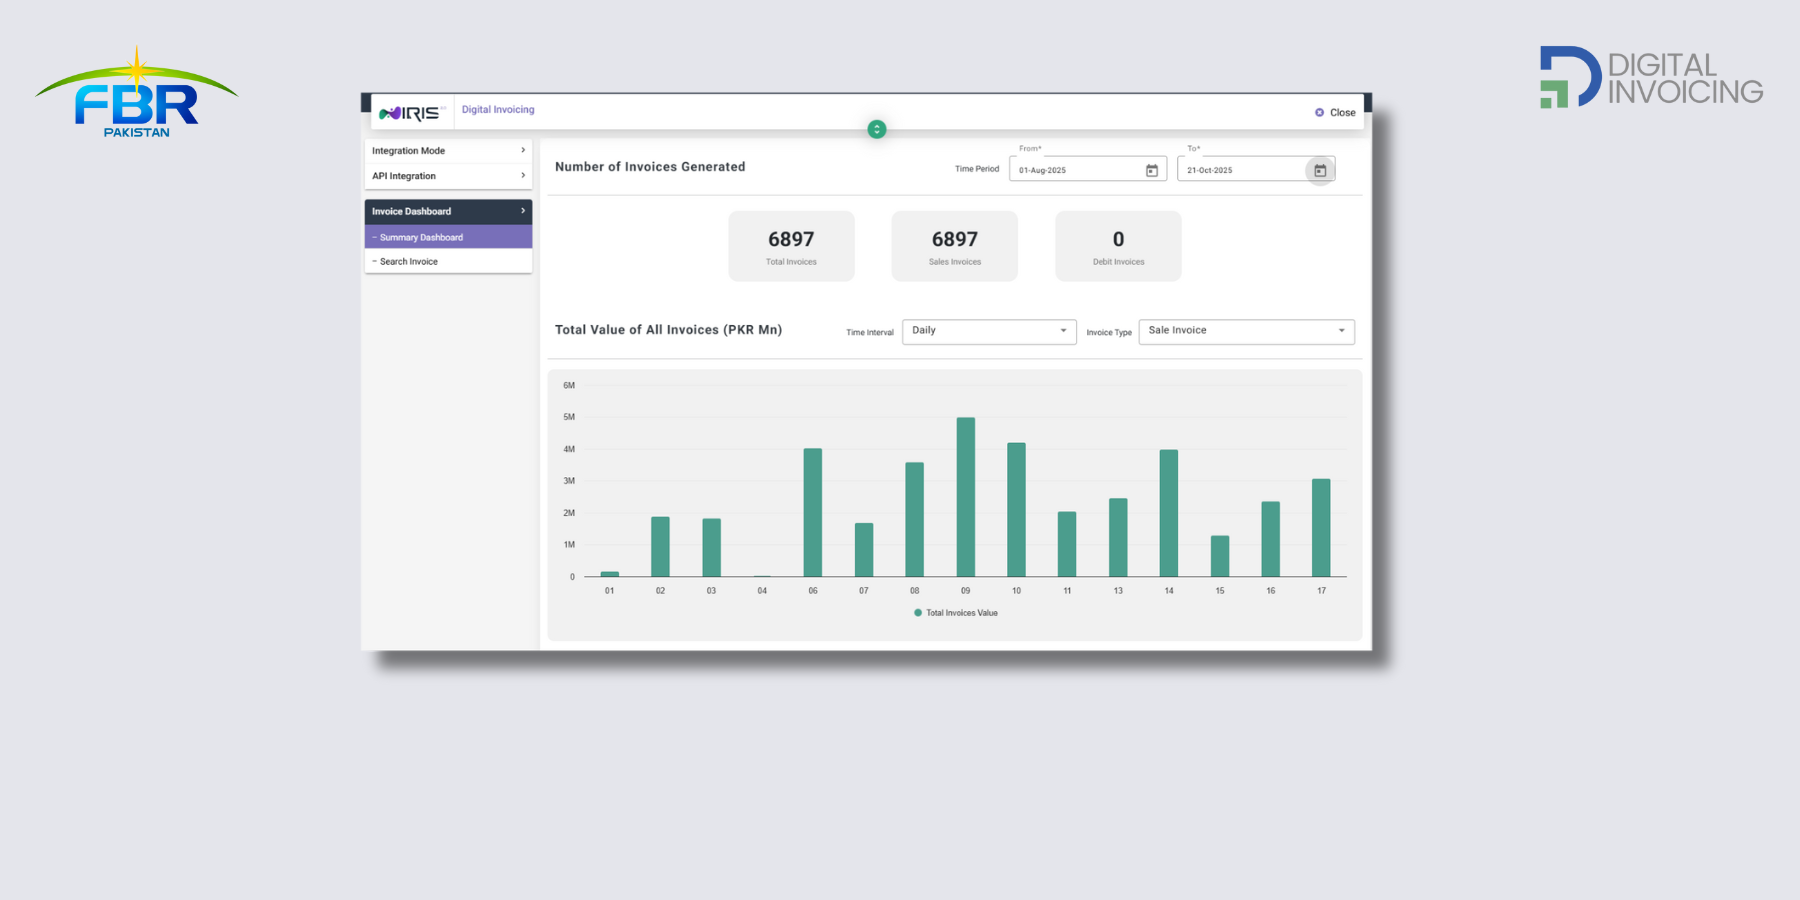
Task: Click the From date input field
Action: pos(1075,171)
